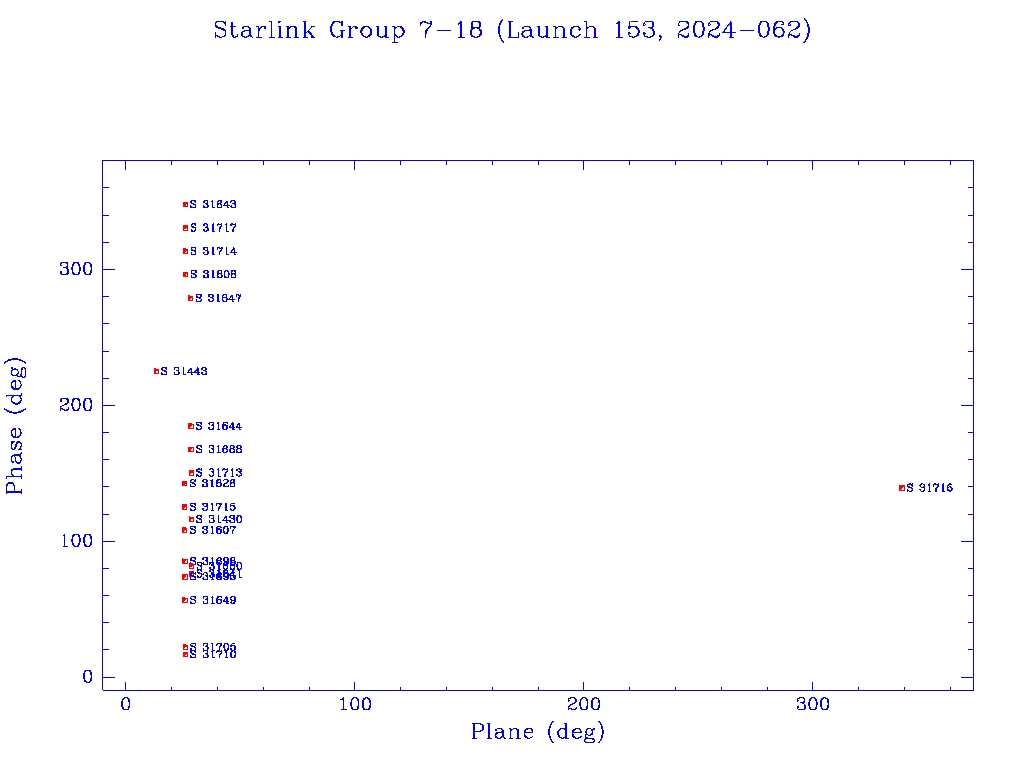This screenshot has width=1024, height=768.
Task: Click the red marker beside S 31628
Action: tap(184, 483)
